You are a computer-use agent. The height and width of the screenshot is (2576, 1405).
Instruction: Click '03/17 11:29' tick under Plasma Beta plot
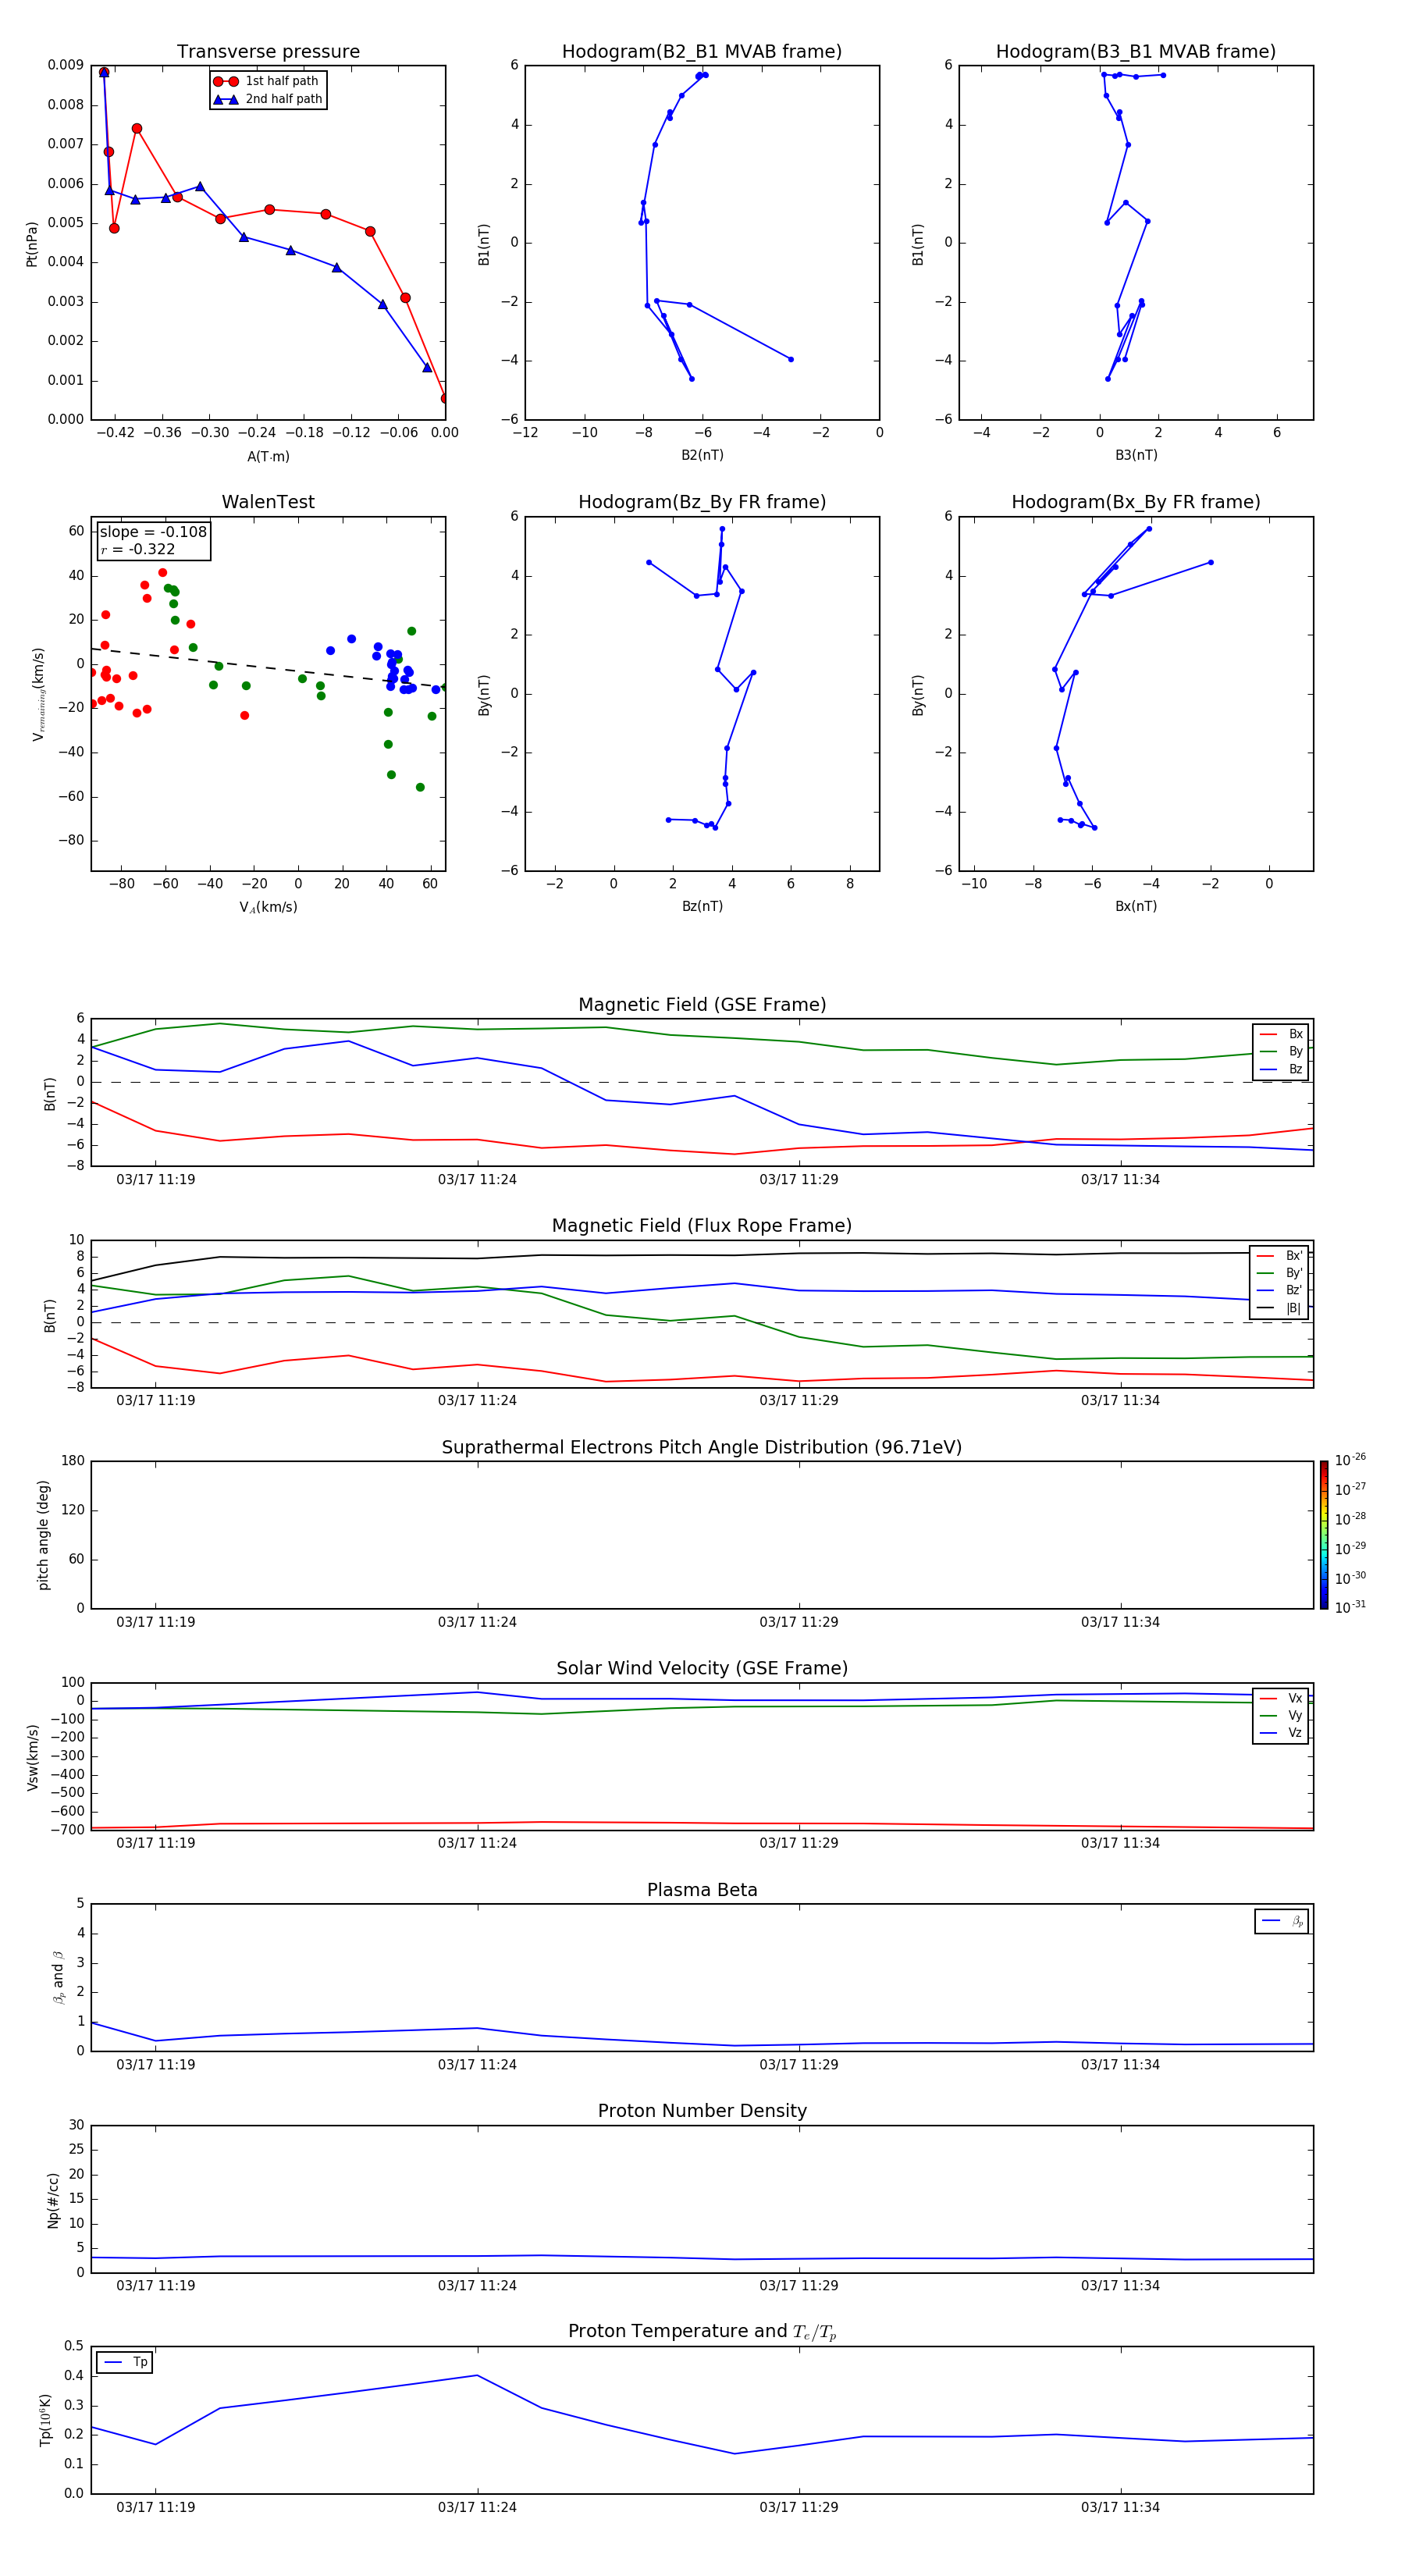(799, 2065)
